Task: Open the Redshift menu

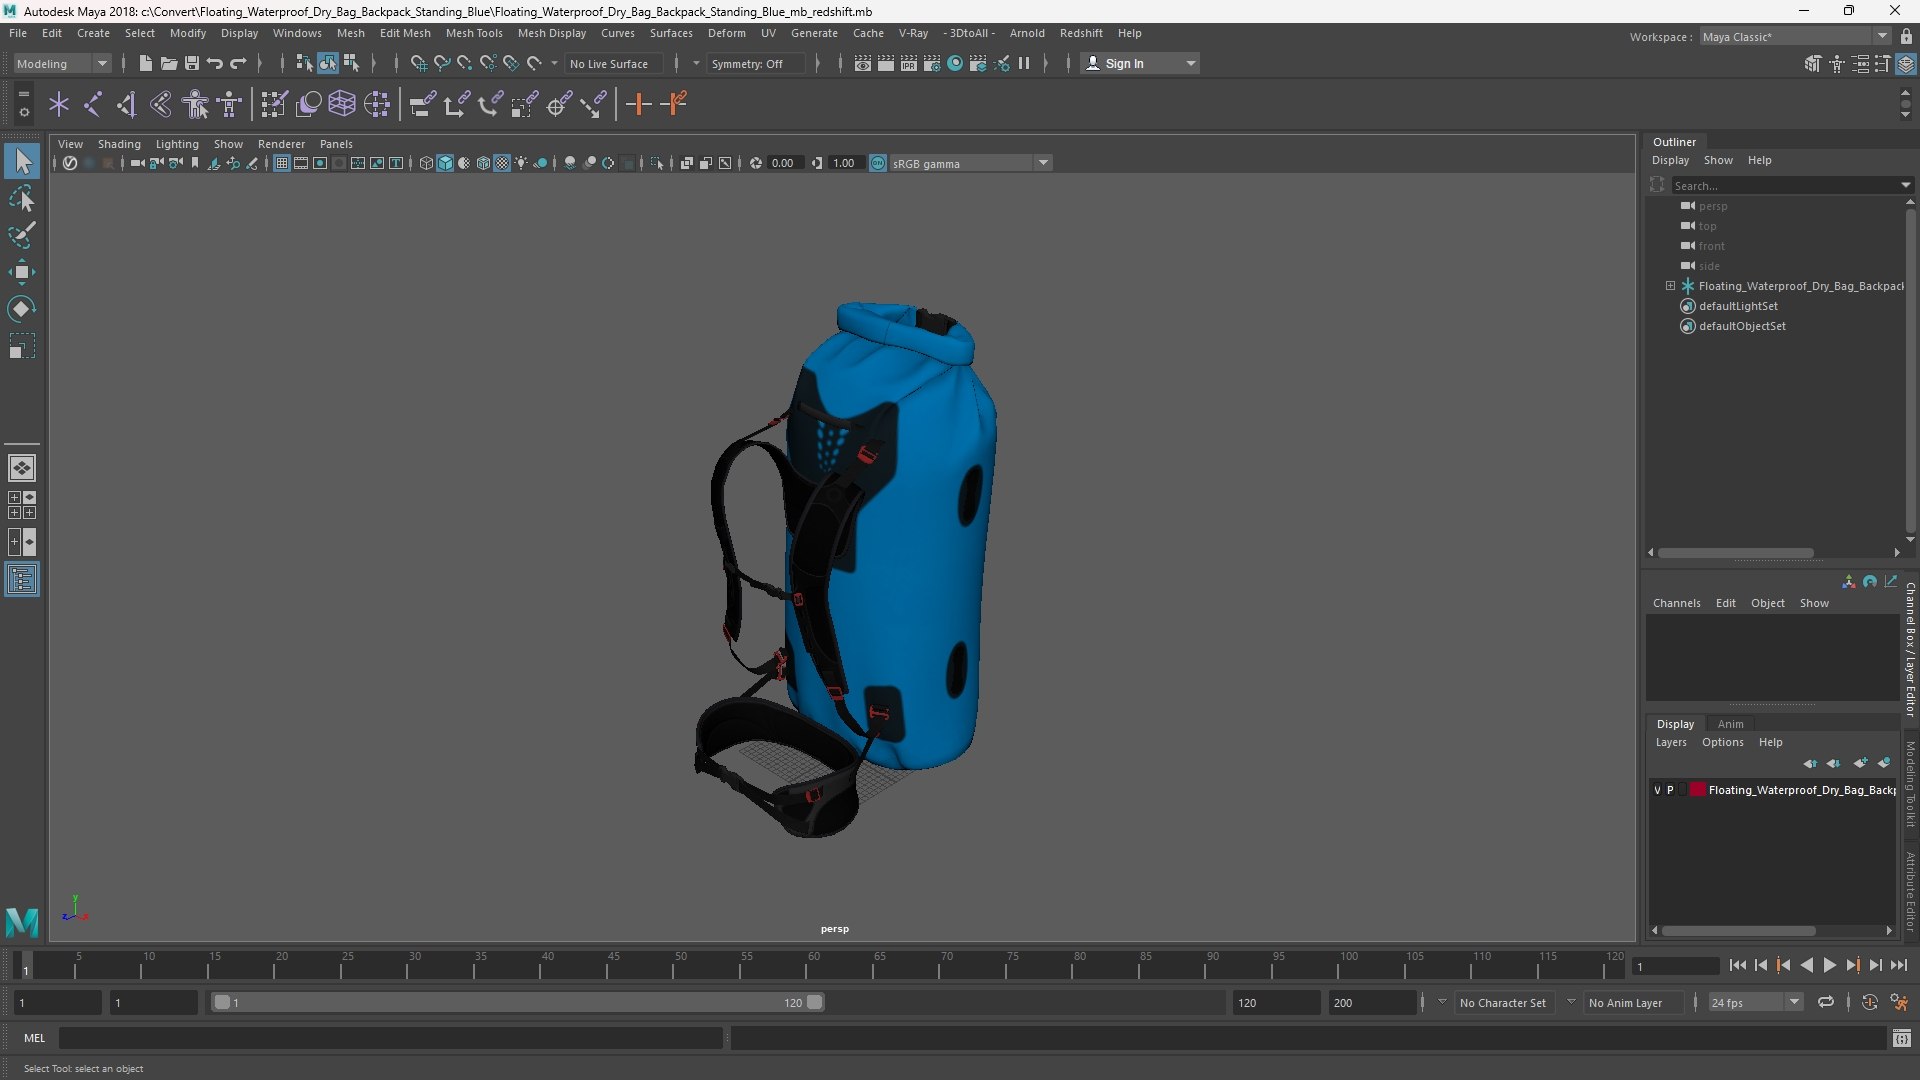Action: [1081, 33]
